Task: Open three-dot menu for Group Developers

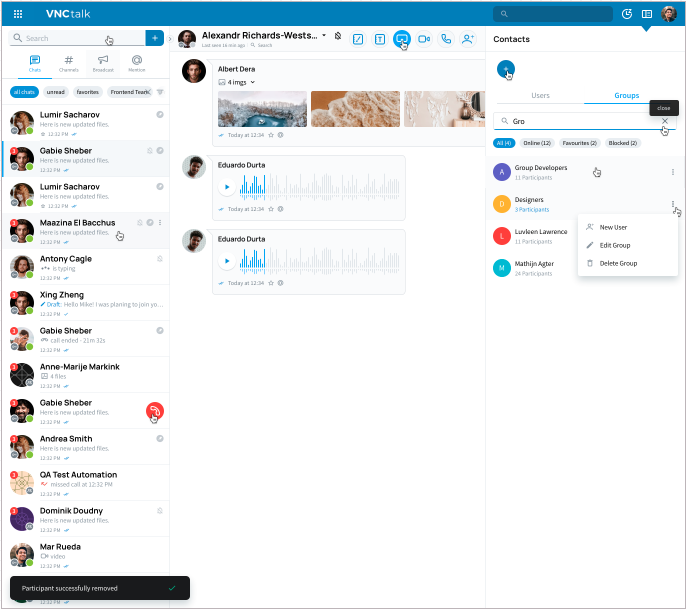Action: pos(672,172)
